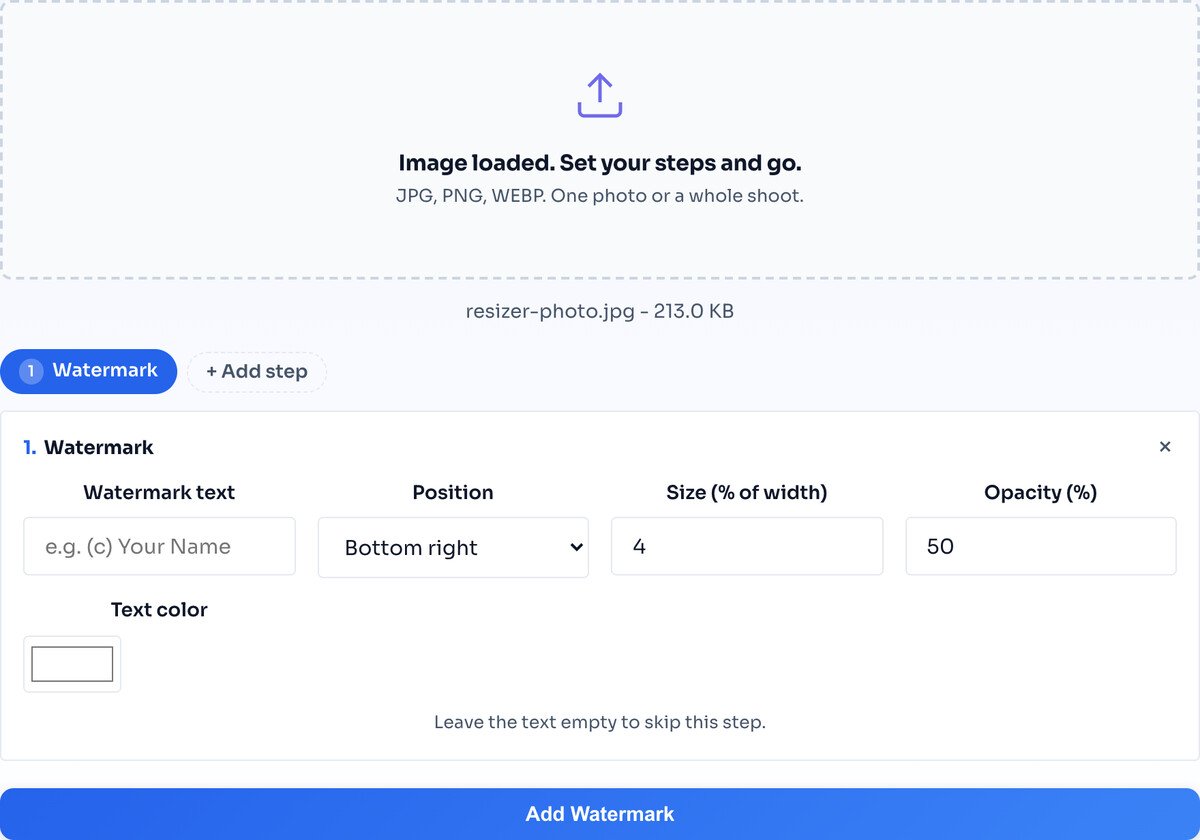Click the Opacity value field

(x=1041, y=546)
